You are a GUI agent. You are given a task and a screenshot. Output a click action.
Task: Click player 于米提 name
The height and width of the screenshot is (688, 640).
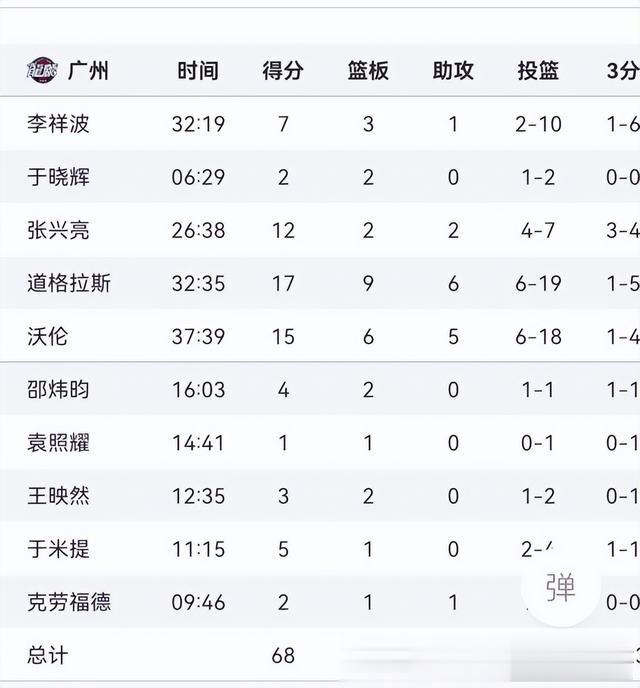coord(58,549)
